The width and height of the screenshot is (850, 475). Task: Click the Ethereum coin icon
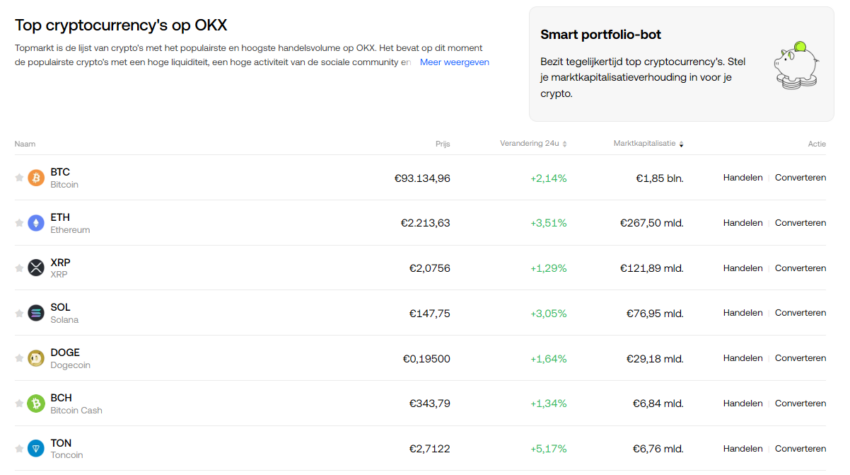point(36,223)
